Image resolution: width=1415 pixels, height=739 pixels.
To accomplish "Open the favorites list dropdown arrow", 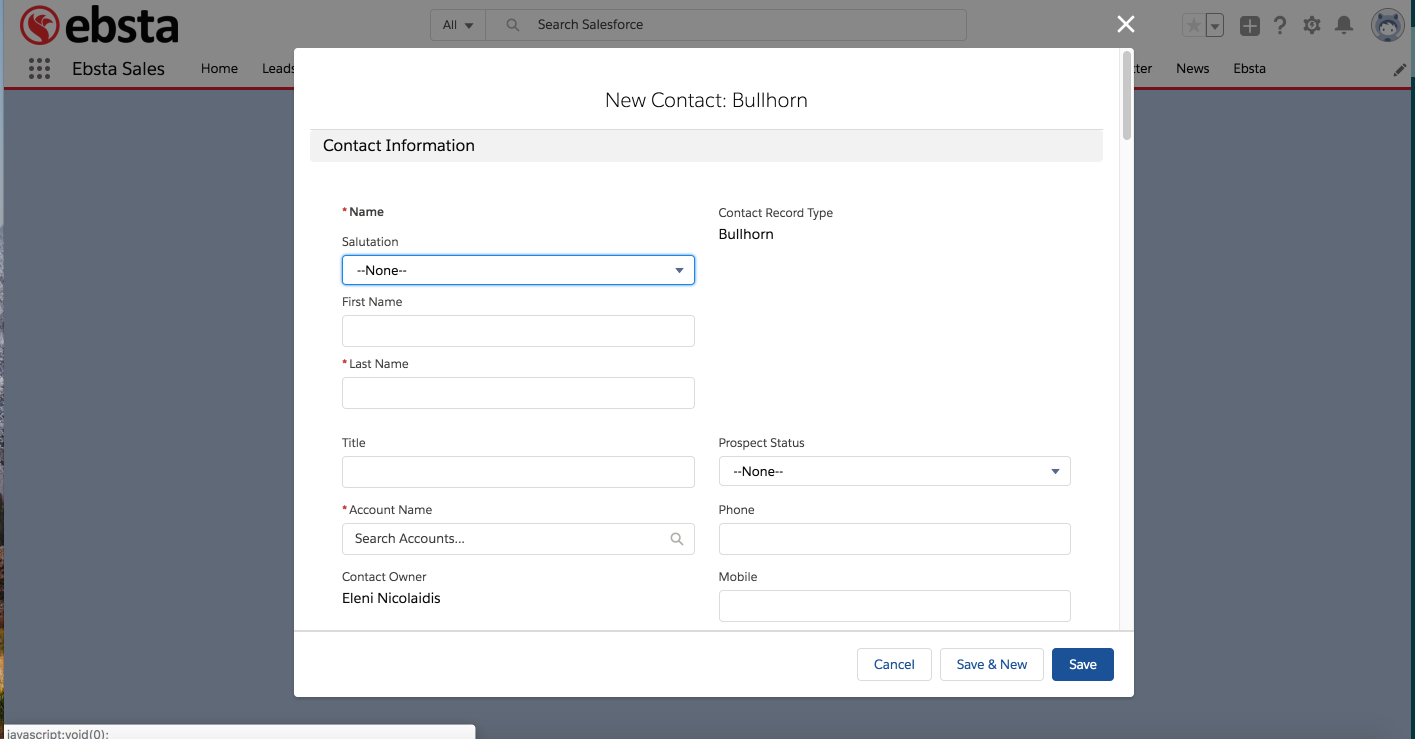I will click(1215, 26).
